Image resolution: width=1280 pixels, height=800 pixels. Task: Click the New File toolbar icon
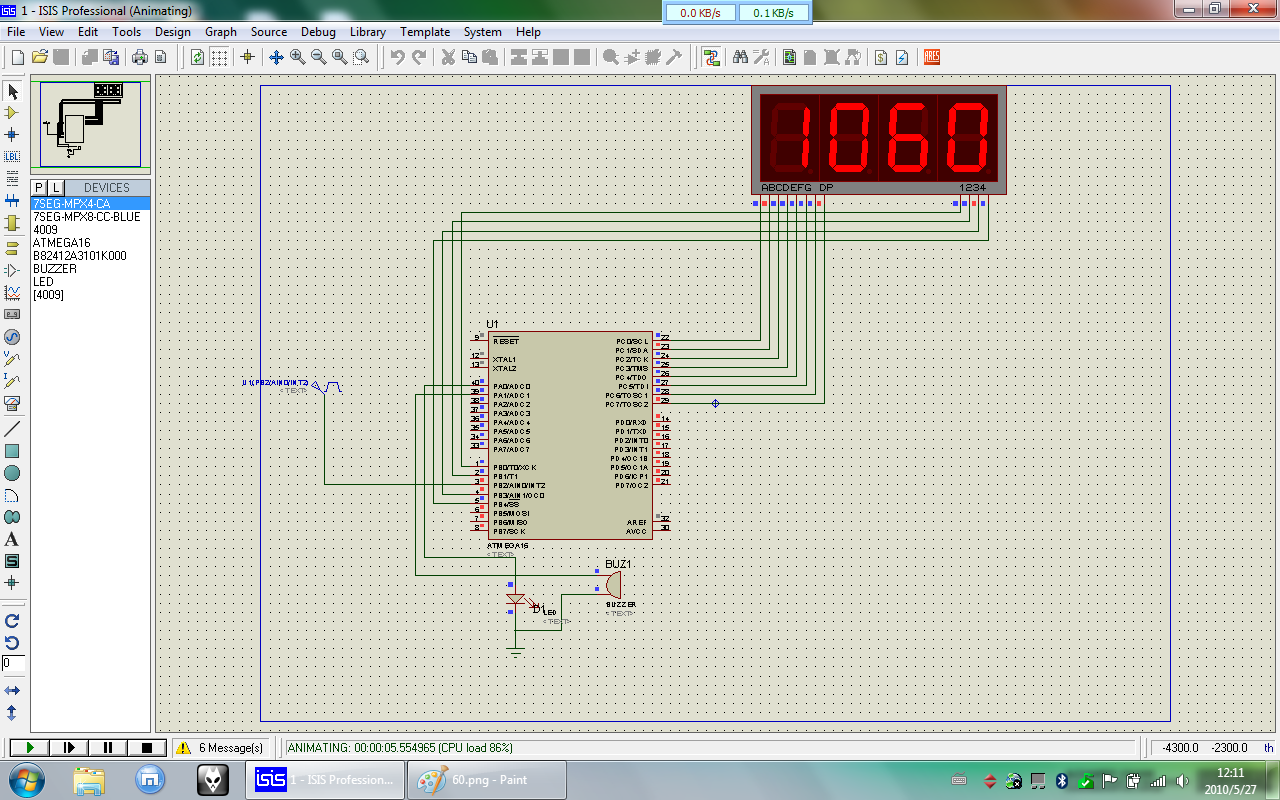(17, 57)
